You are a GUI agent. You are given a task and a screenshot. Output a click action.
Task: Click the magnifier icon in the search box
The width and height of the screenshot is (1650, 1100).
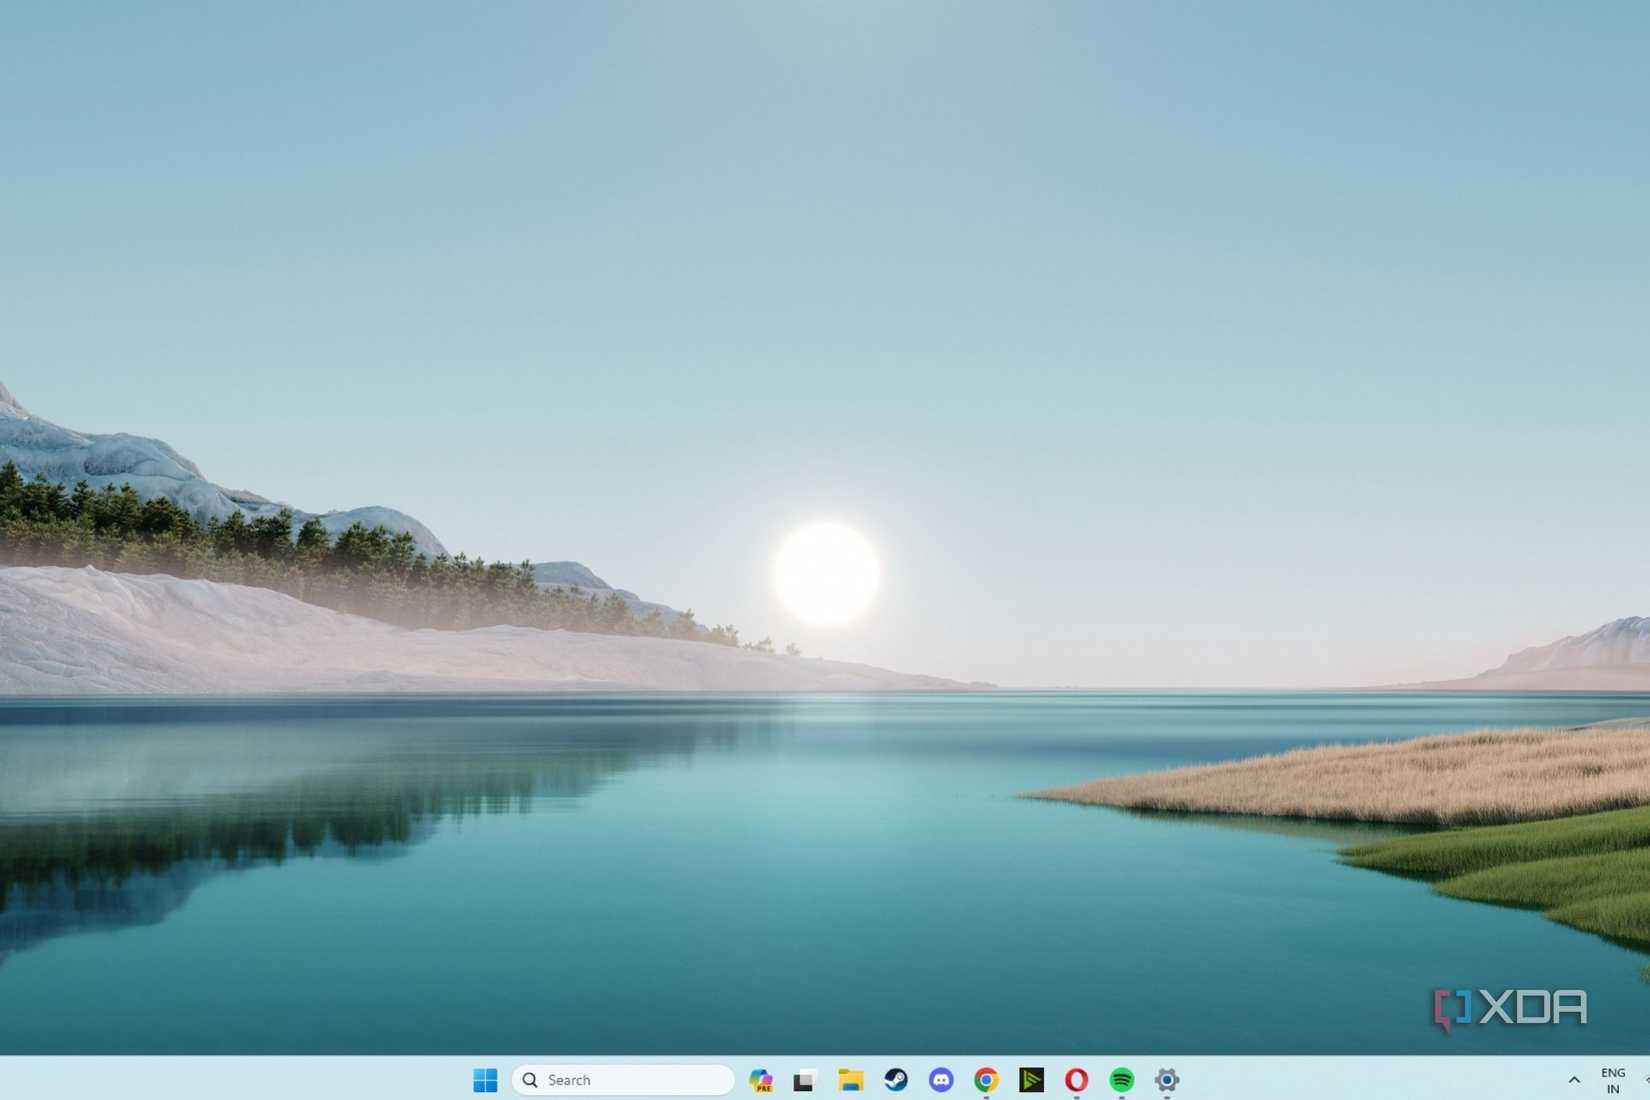[x=530, y=1080]
